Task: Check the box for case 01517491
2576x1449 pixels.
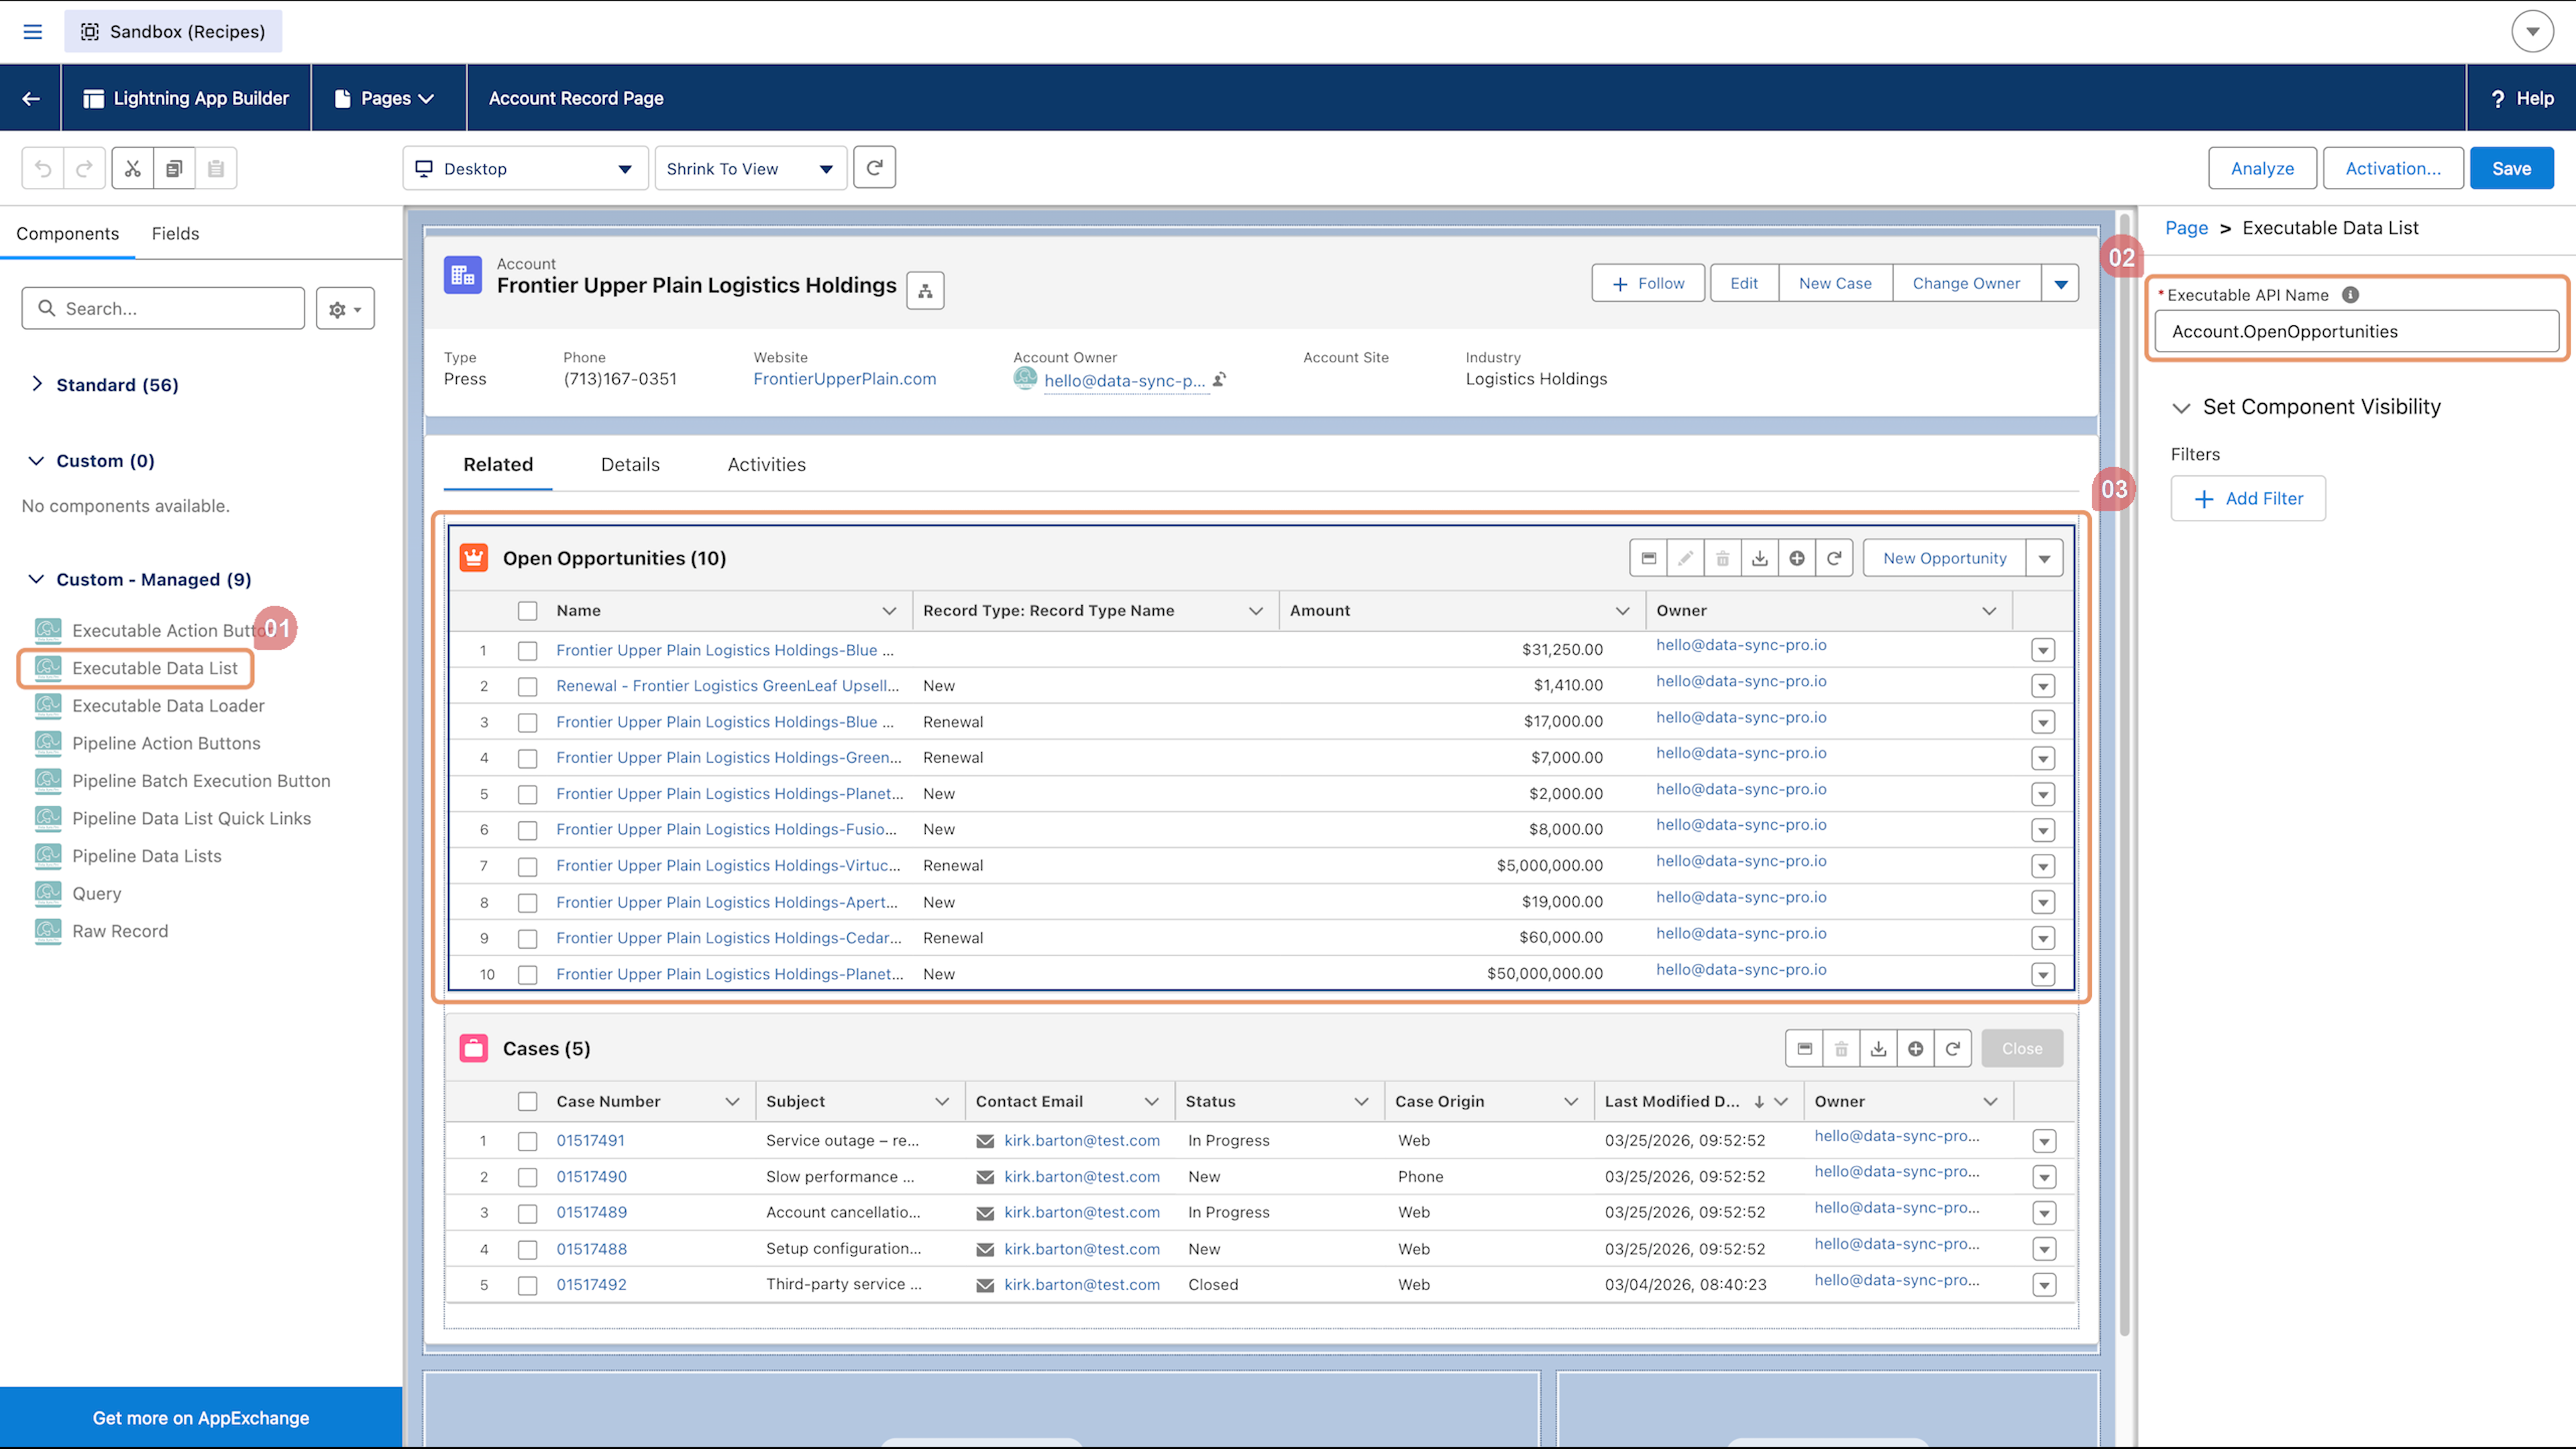Action: click(527, 1141)
